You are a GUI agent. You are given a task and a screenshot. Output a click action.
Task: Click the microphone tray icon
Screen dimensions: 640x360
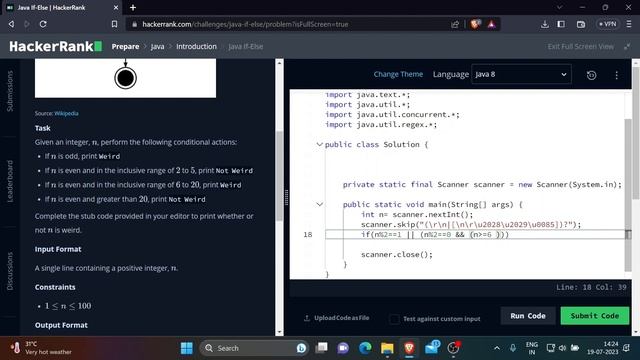(x=513, y=348)
